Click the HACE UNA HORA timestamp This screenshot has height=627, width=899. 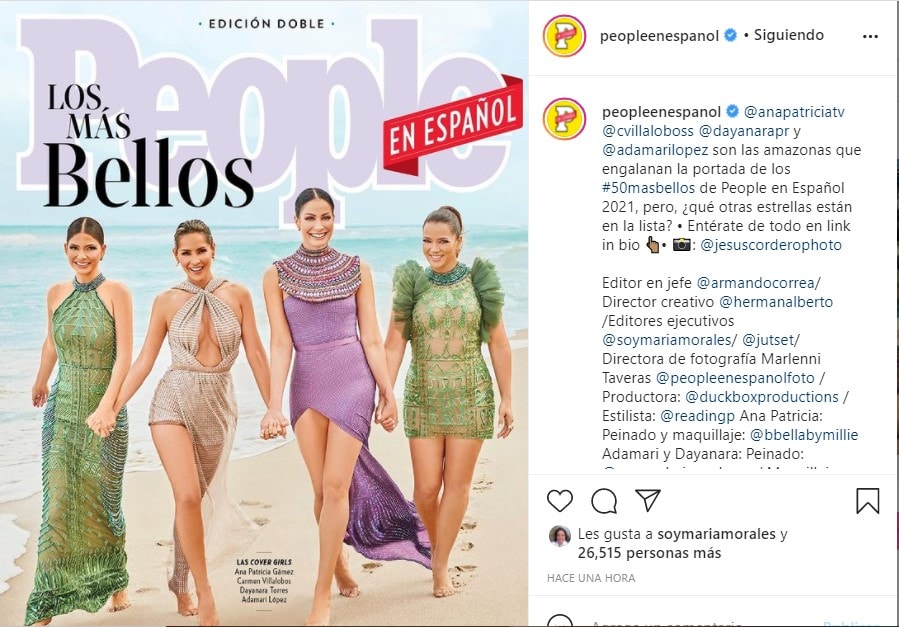click(x=591, y=578)
